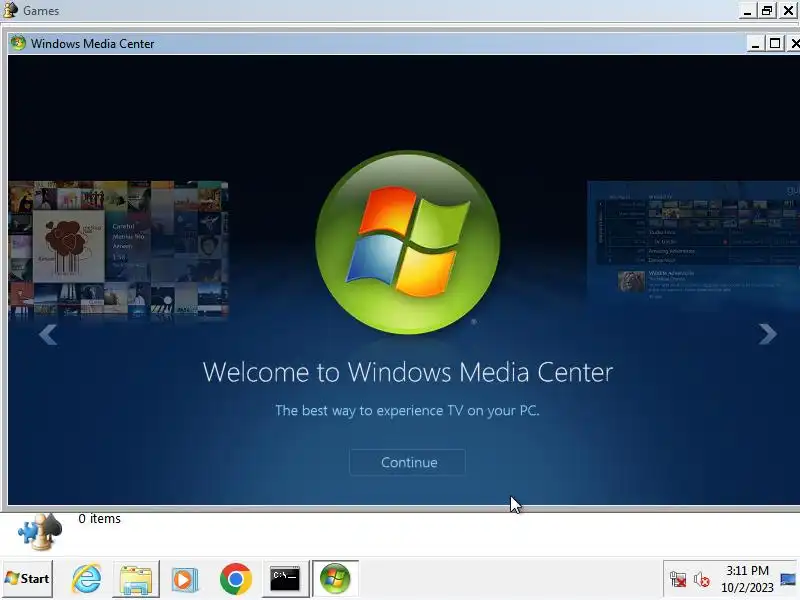
Task: Open the Start menu
Action: [x=27, y=579]
